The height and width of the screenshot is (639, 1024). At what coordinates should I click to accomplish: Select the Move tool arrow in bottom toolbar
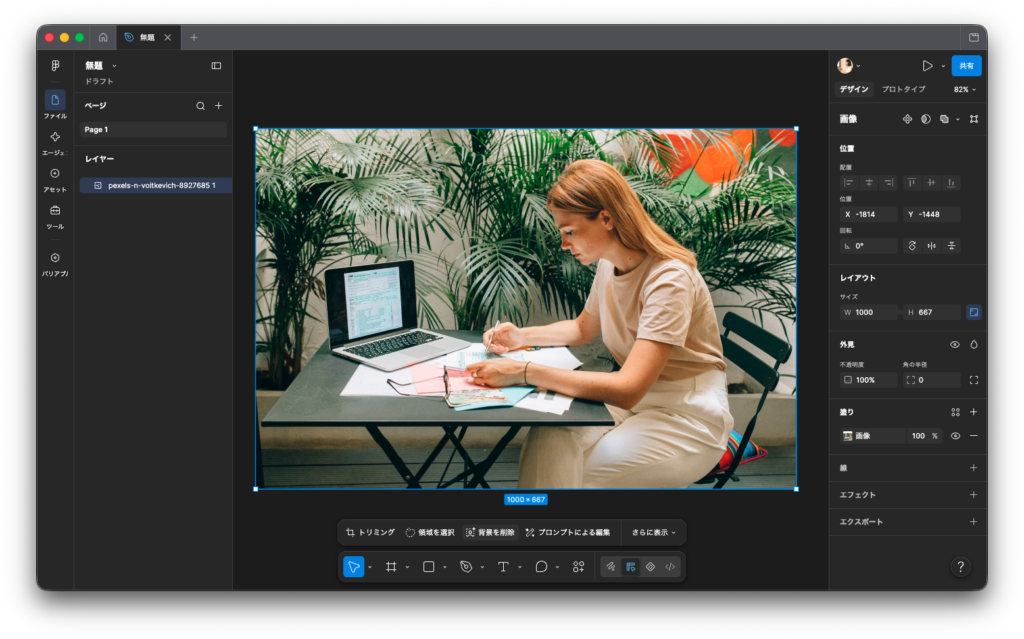click(353, 566)
